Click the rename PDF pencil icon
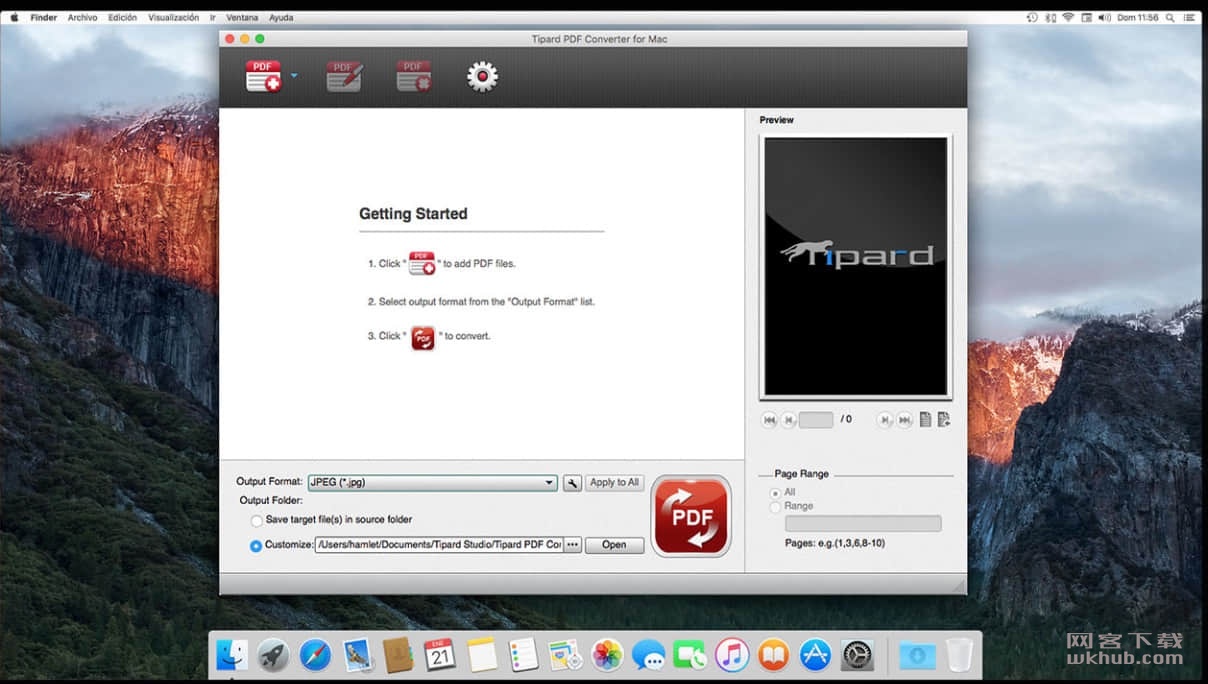The height and width of the screenshot is (684, 1208). click(344, 77)
